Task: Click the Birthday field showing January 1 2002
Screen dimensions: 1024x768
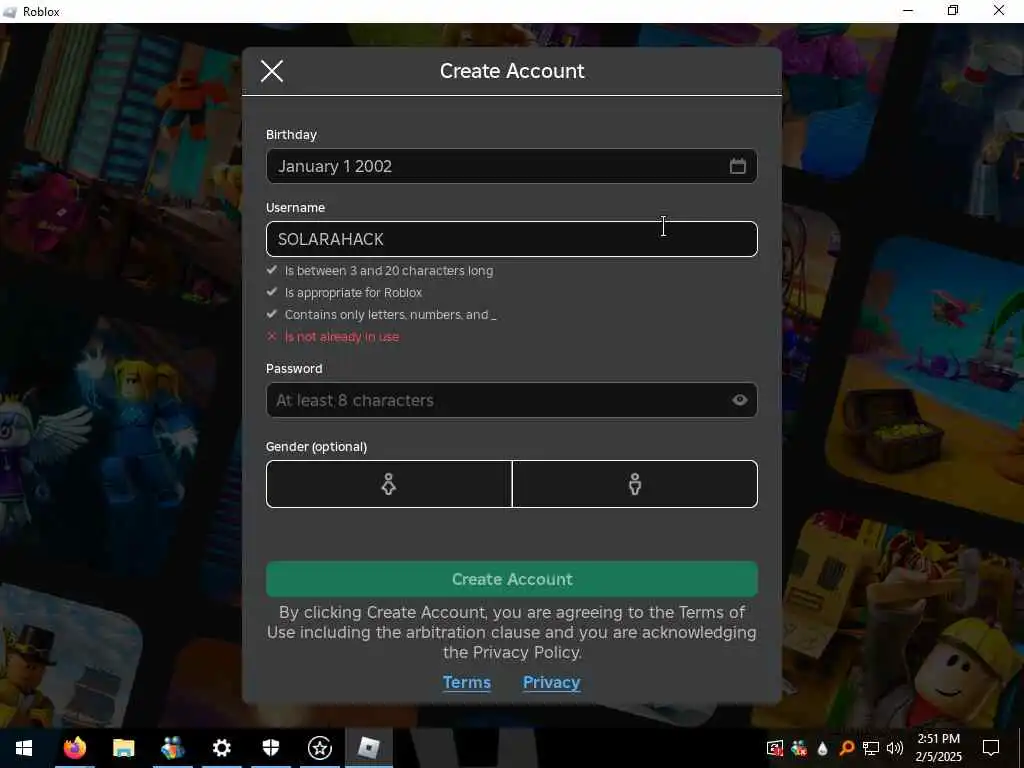Action: (x=511, y=166)
